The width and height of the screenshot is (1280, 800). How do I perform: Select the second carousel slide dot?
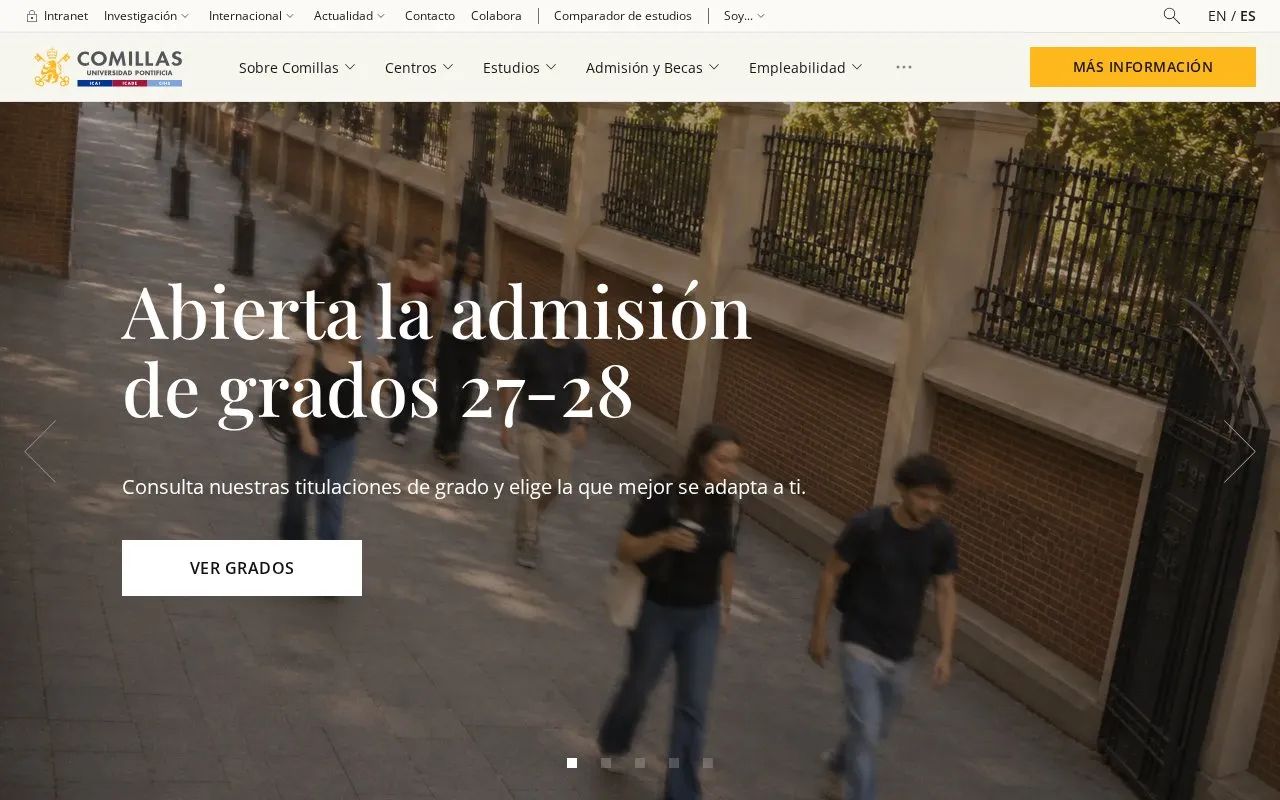pyautogui.click(x=606, y=763)
